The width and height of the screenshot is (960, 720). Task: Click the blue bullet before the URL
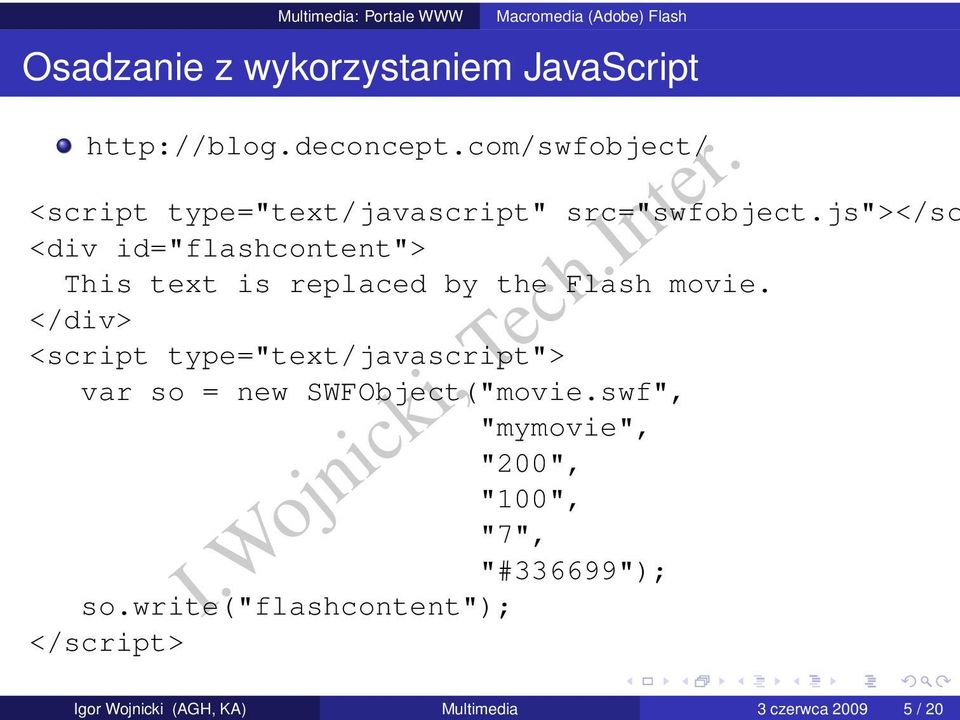pos(64,146)
